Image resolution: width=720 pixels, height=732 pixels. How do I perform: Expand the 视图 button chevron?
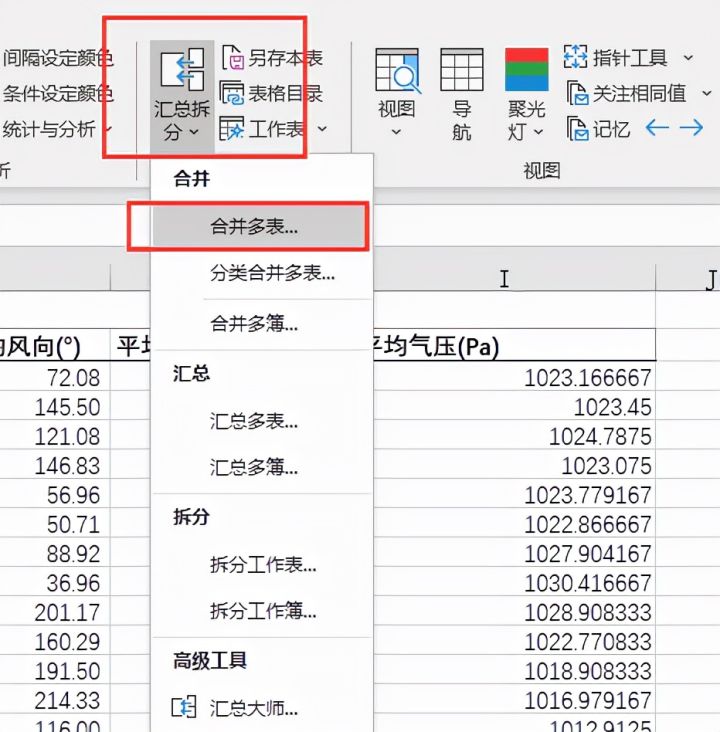396,132
